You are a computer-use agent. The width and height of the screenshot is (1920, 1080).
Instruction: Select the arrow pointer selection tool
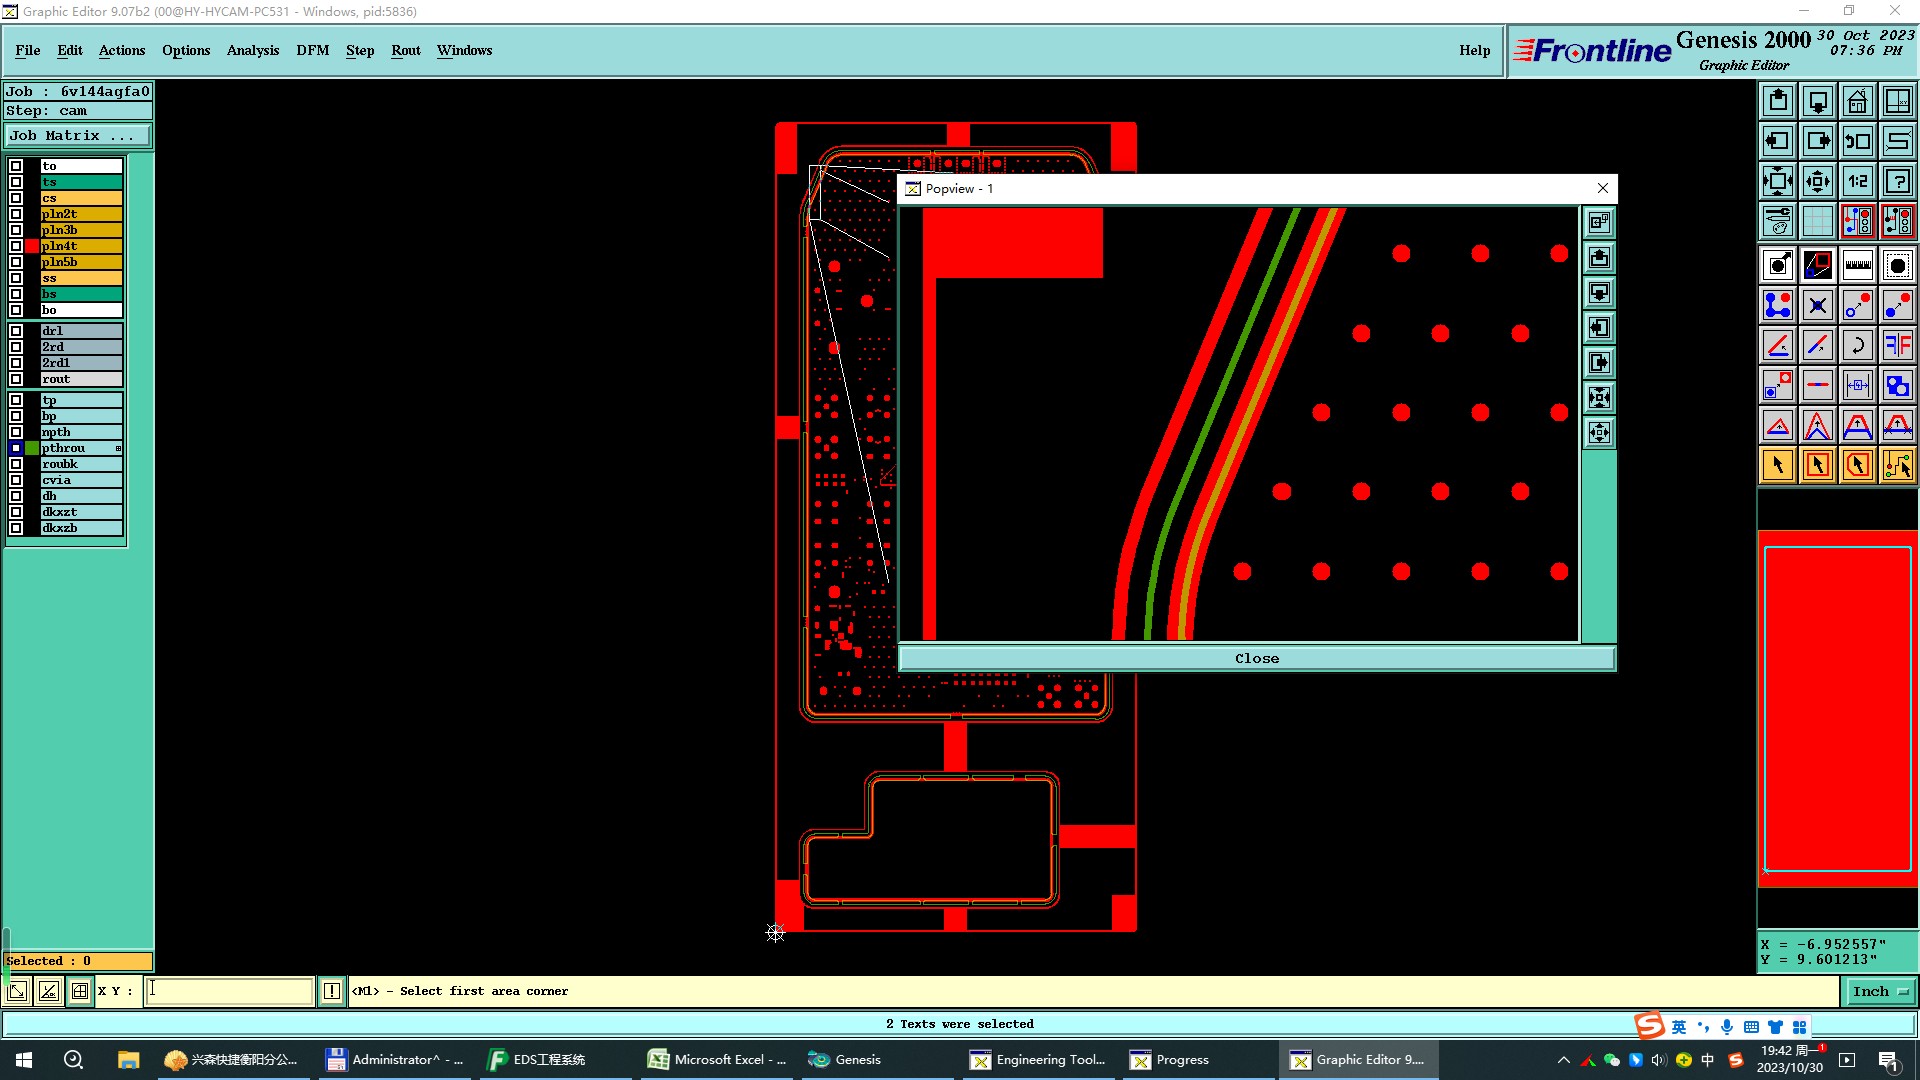tap(1777, 465)
